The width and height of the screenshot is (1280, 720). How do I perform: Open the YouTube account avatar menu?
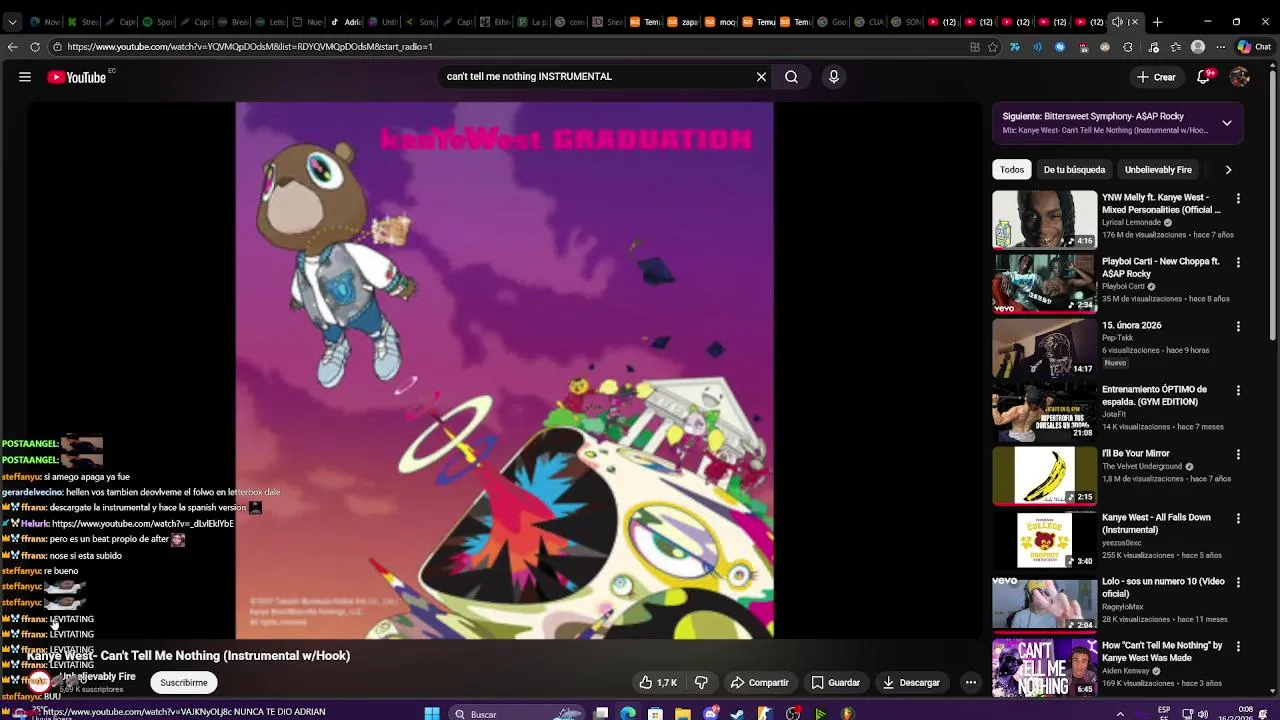(x=1240, y=77)
